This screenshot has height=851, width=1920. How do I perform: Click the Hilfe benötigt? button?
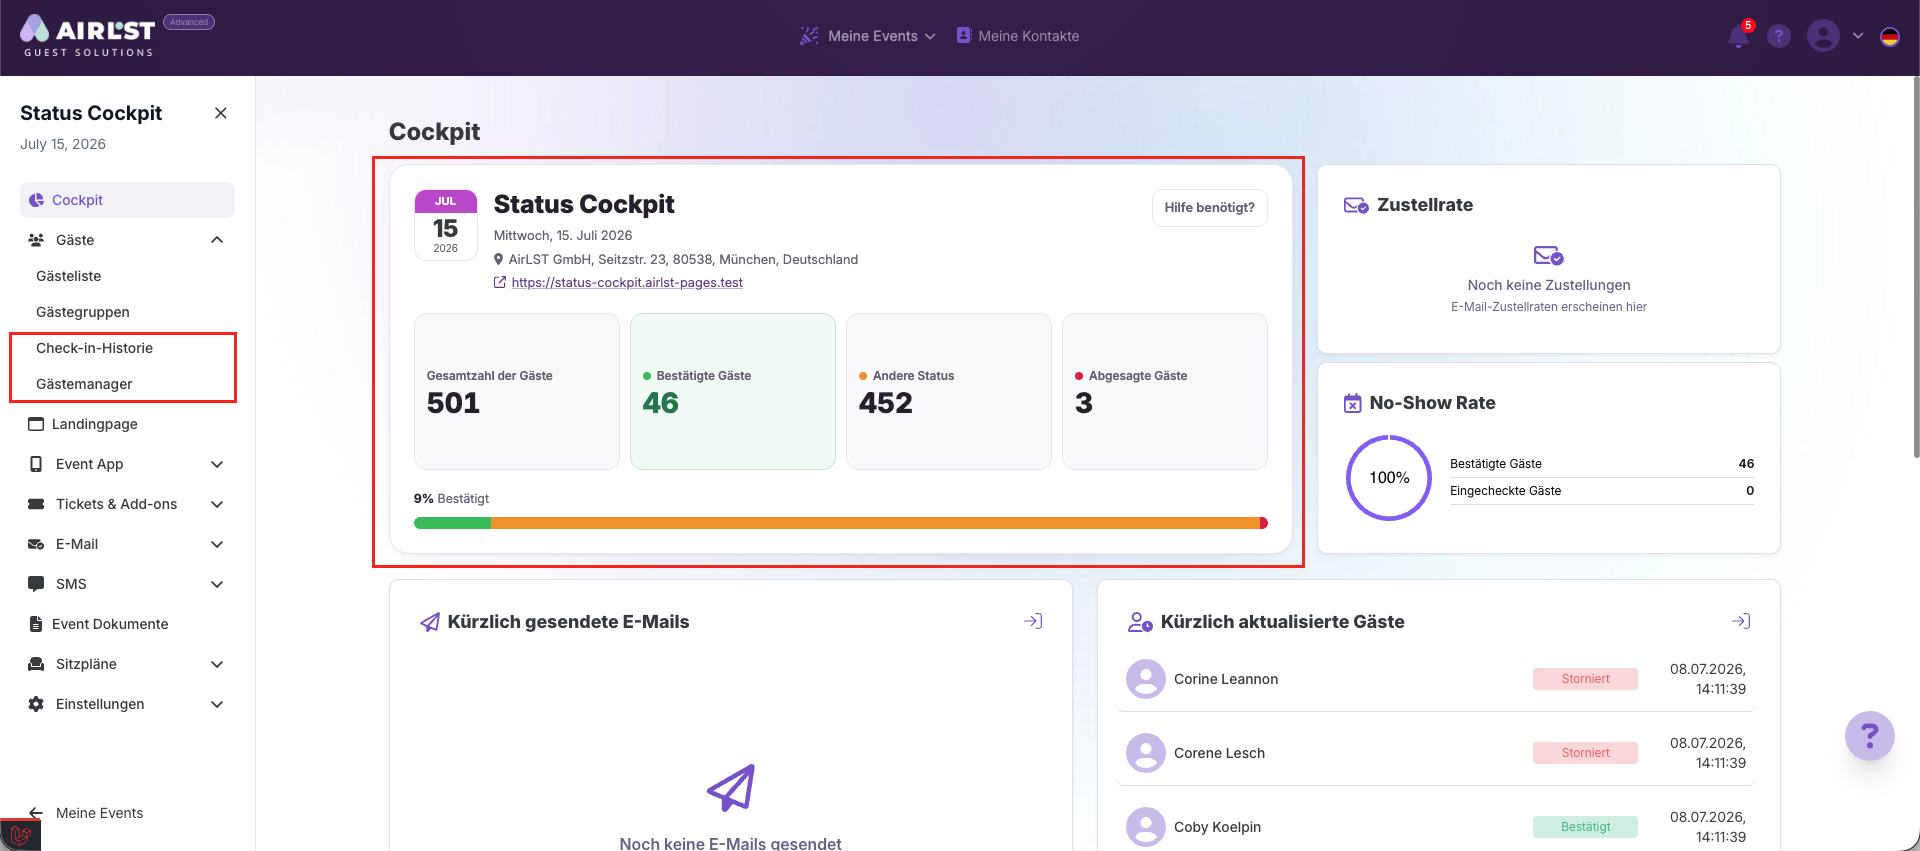(1210, 208)
